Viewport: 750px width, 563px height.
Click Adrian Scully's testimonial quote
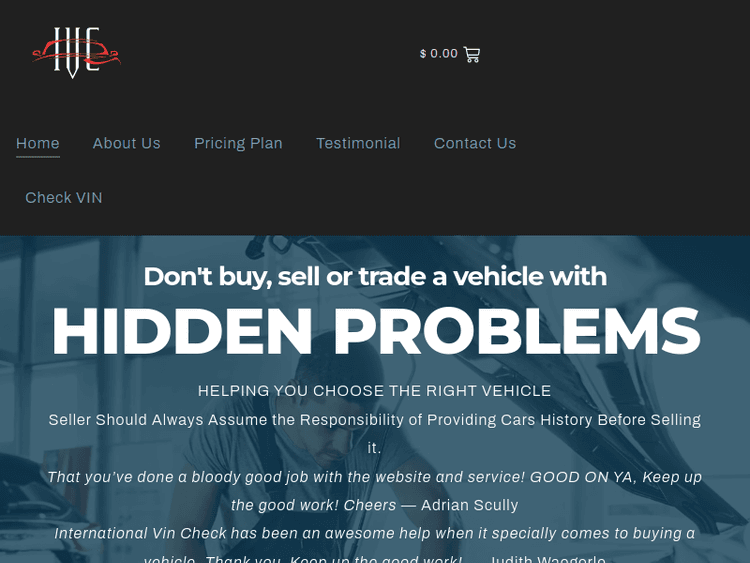(x=375, y=491)
